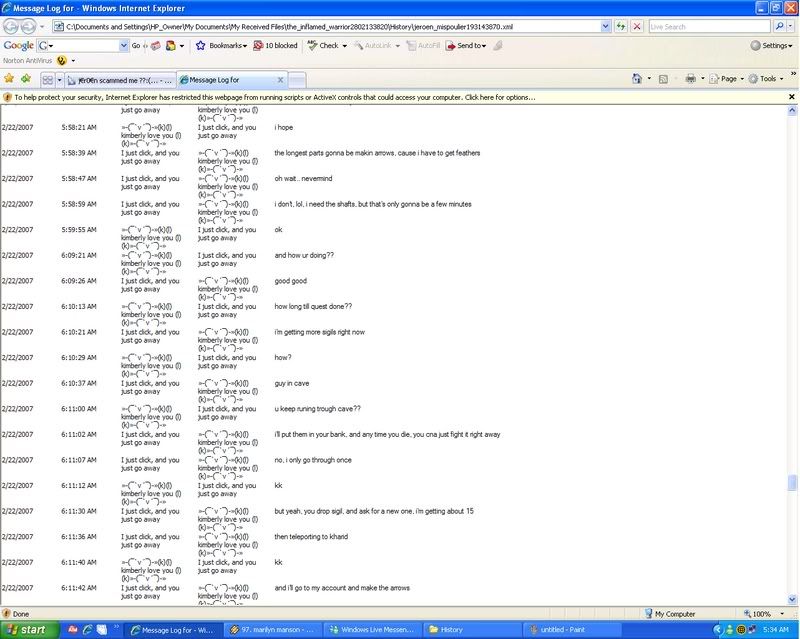The width and height of the screenshot is (800, 639).
Task: Switch to the 'jEr0En scammed me' tab
Action: coord(120,80)
